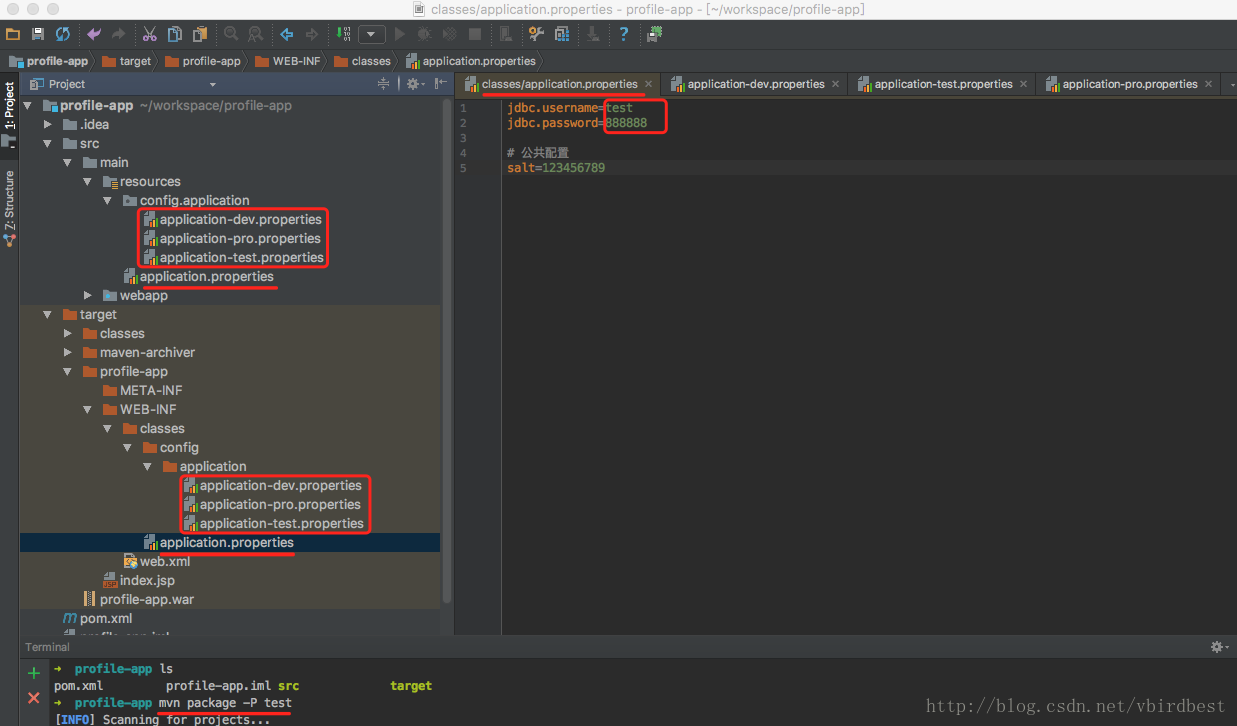Viewport: 1237px width, 726px height.
Task: Click the last toolbar icon after Help
Action: pos(655,34)
